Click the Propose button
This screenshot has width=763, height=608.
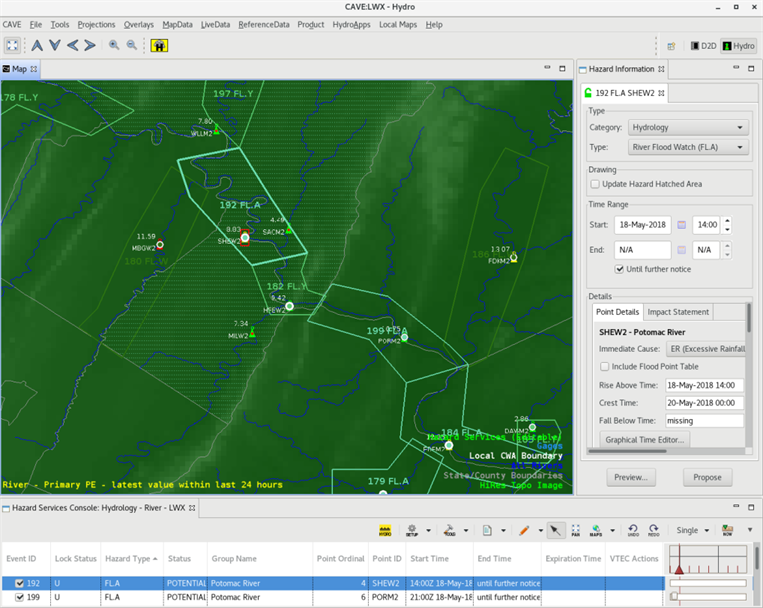click(707, 478)
